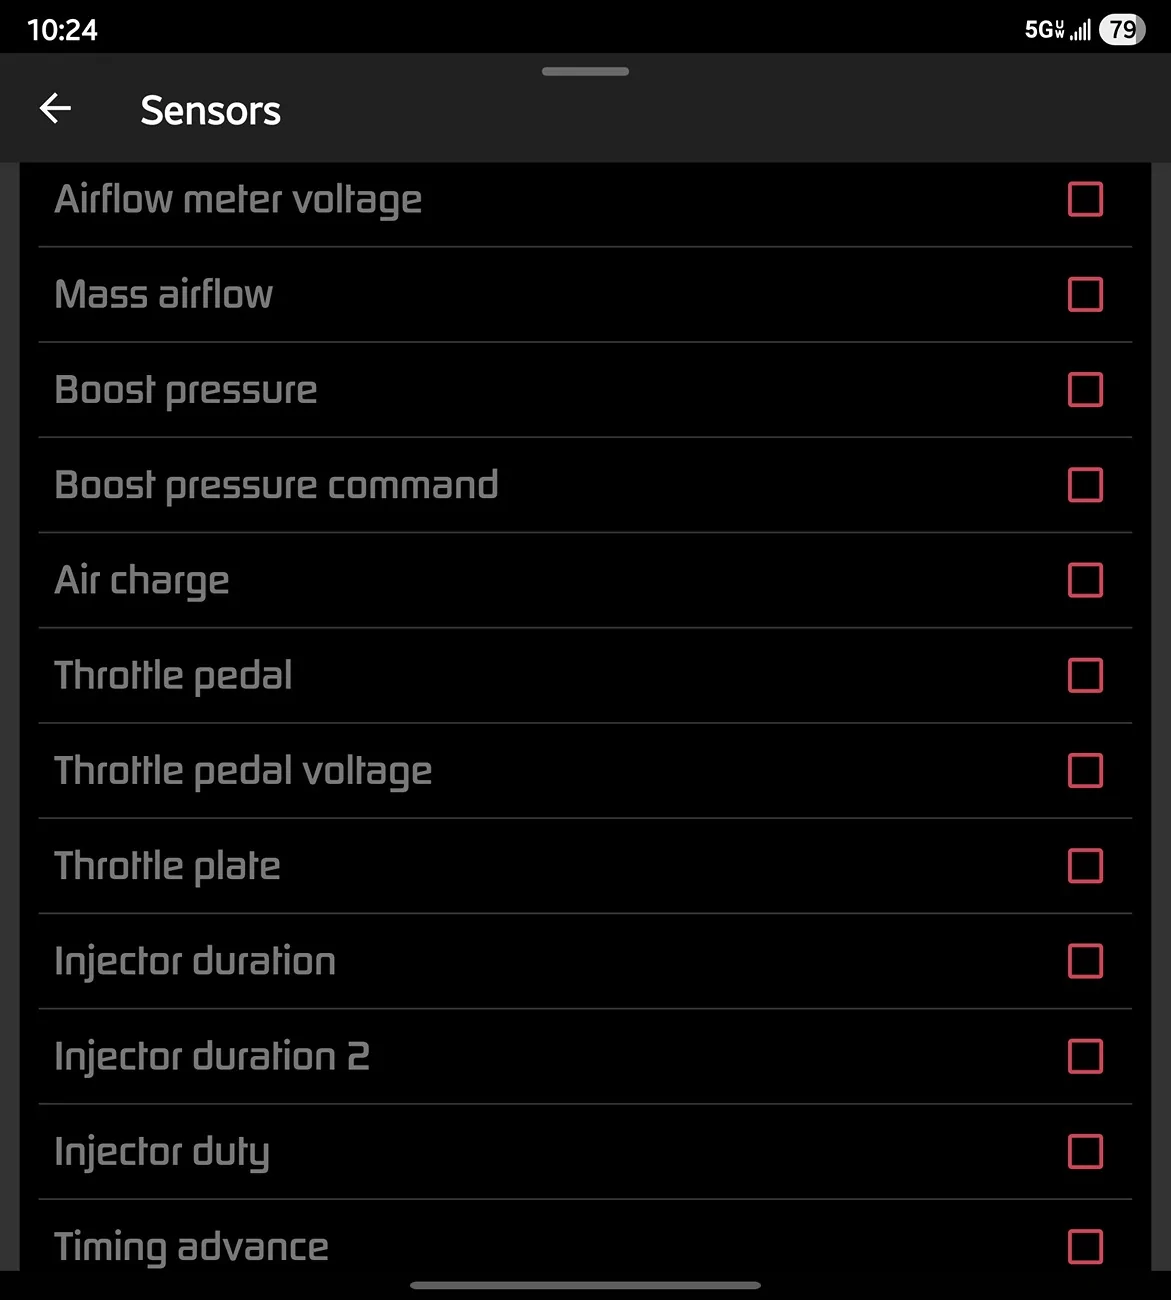The image size is (1171, 1300).
Task: Check the Mass airflow sensor box
Action: pyautogui.click(x=1085, y=294)
